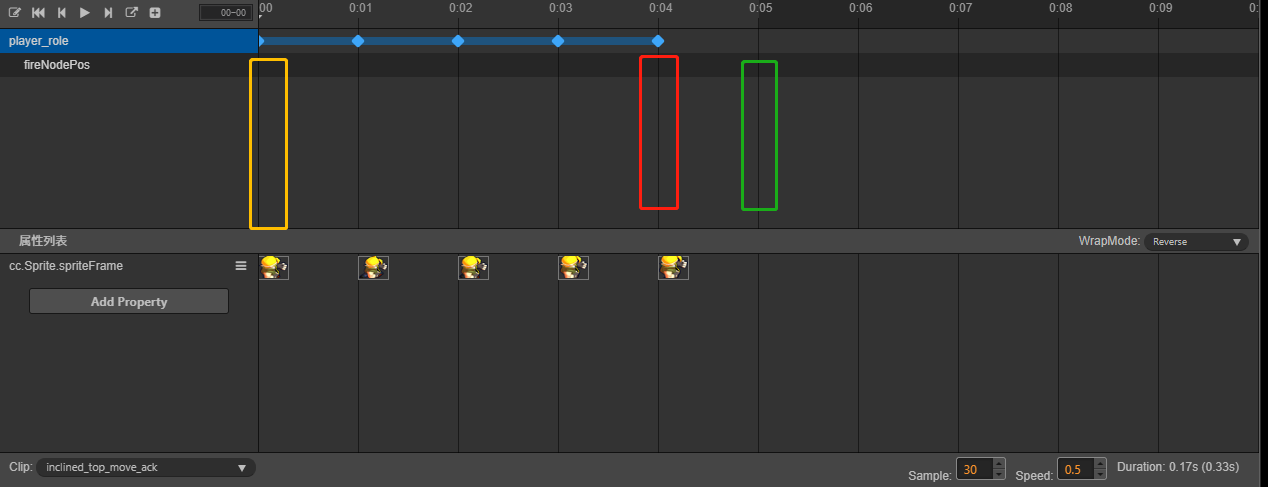Decrease the Speed value with down arrow
Viewport: 1268px width, 487px height.
1100,474
